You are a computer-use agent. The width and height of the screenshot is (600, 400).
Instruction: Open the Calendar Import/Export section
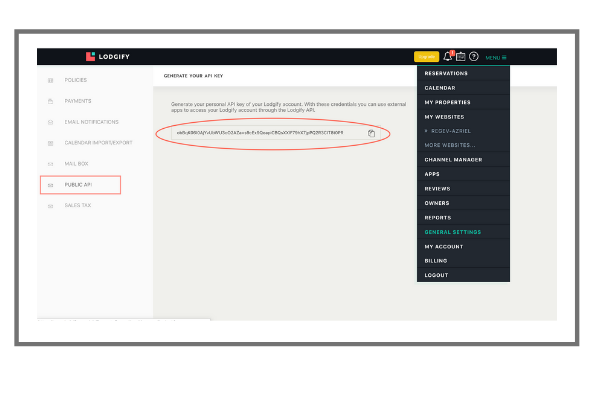98,143
